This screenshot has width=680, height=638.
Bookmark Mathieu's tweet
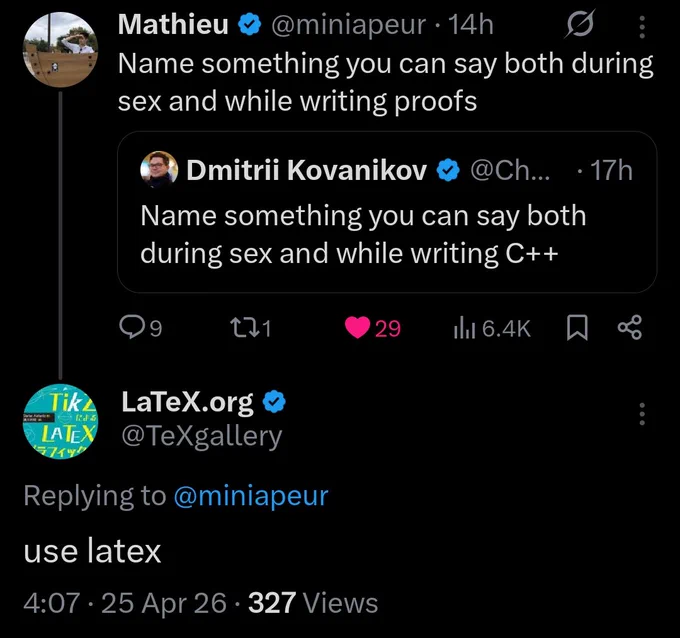click(577, 328)
